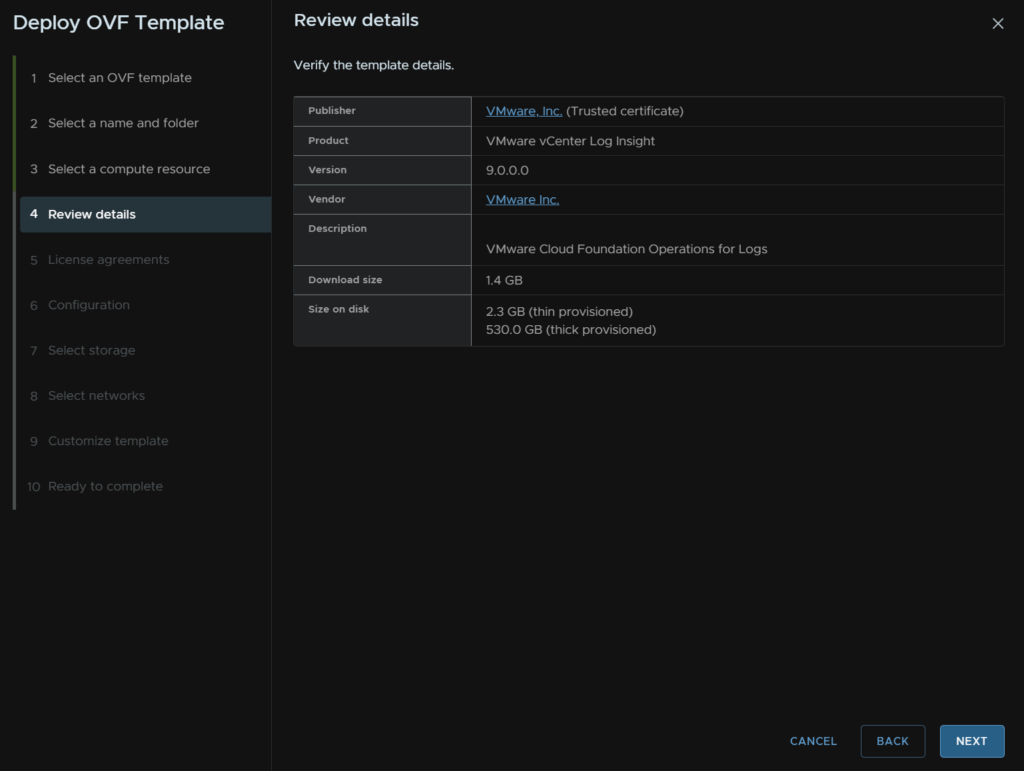Viewport: 1024px width, 771px height.
Task: Click the Download size row label
Action: coord(345,279)
